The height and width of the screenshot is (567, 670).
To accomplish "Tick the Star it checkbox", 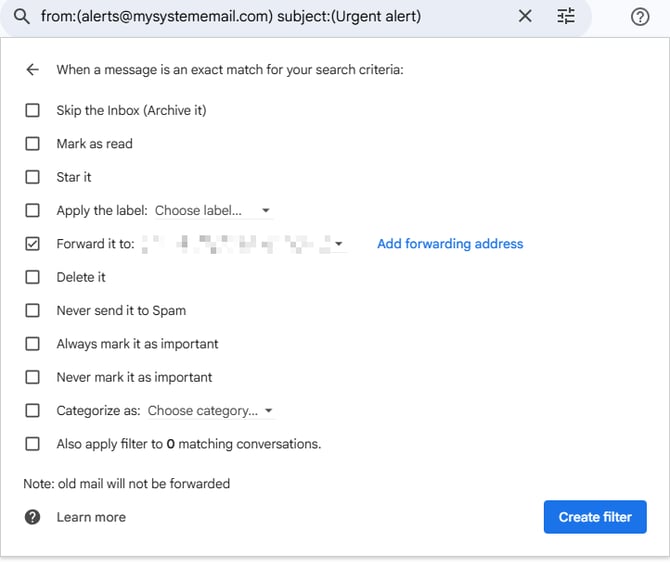I will pos(33,177).
